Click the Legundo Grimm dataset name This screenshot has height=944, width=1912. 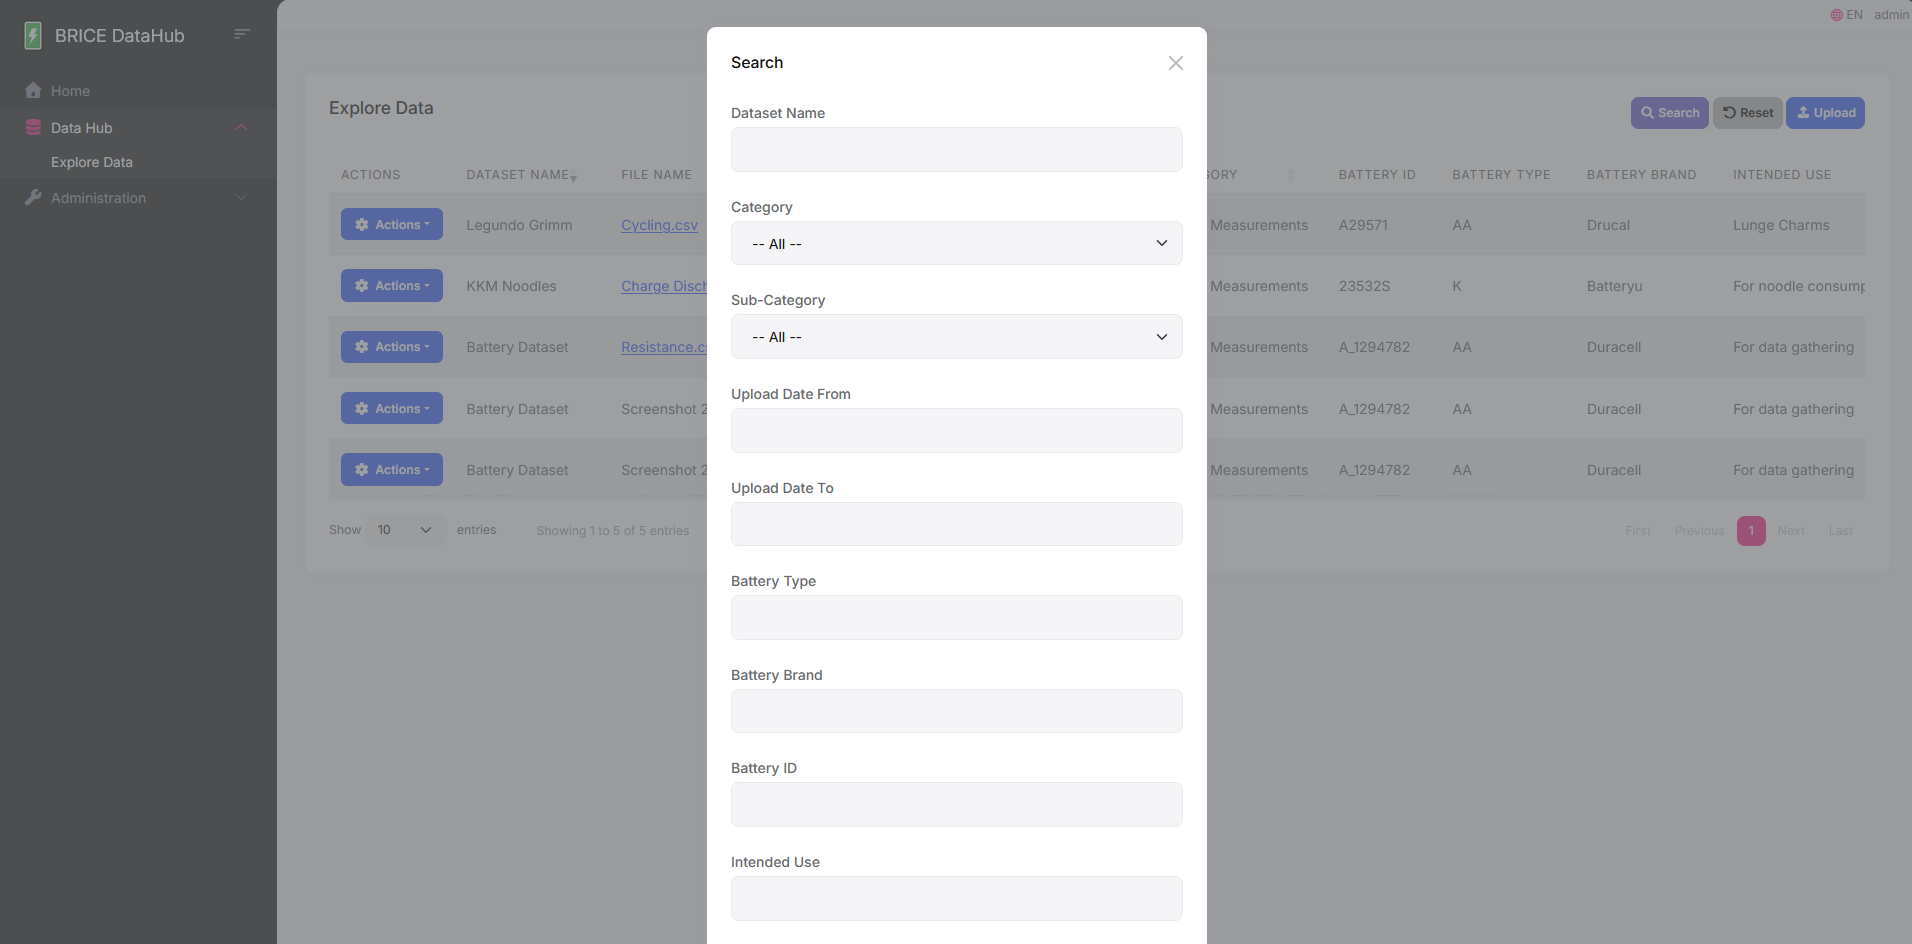pos(519,225)
